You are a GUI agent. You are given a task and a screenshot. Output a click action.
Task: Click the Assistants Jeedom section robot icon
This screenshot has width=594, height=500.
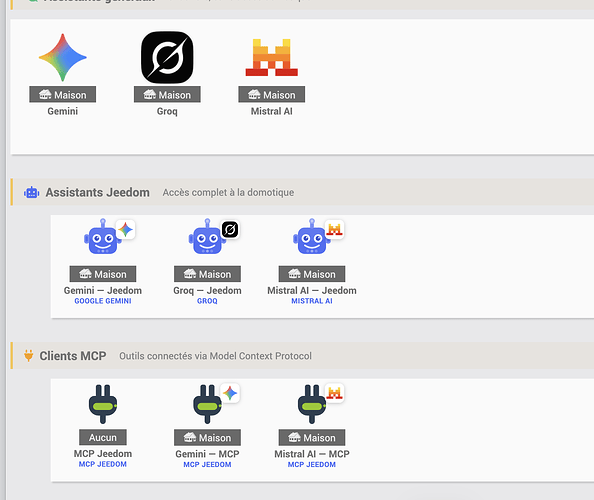click(x=31, y=192)
